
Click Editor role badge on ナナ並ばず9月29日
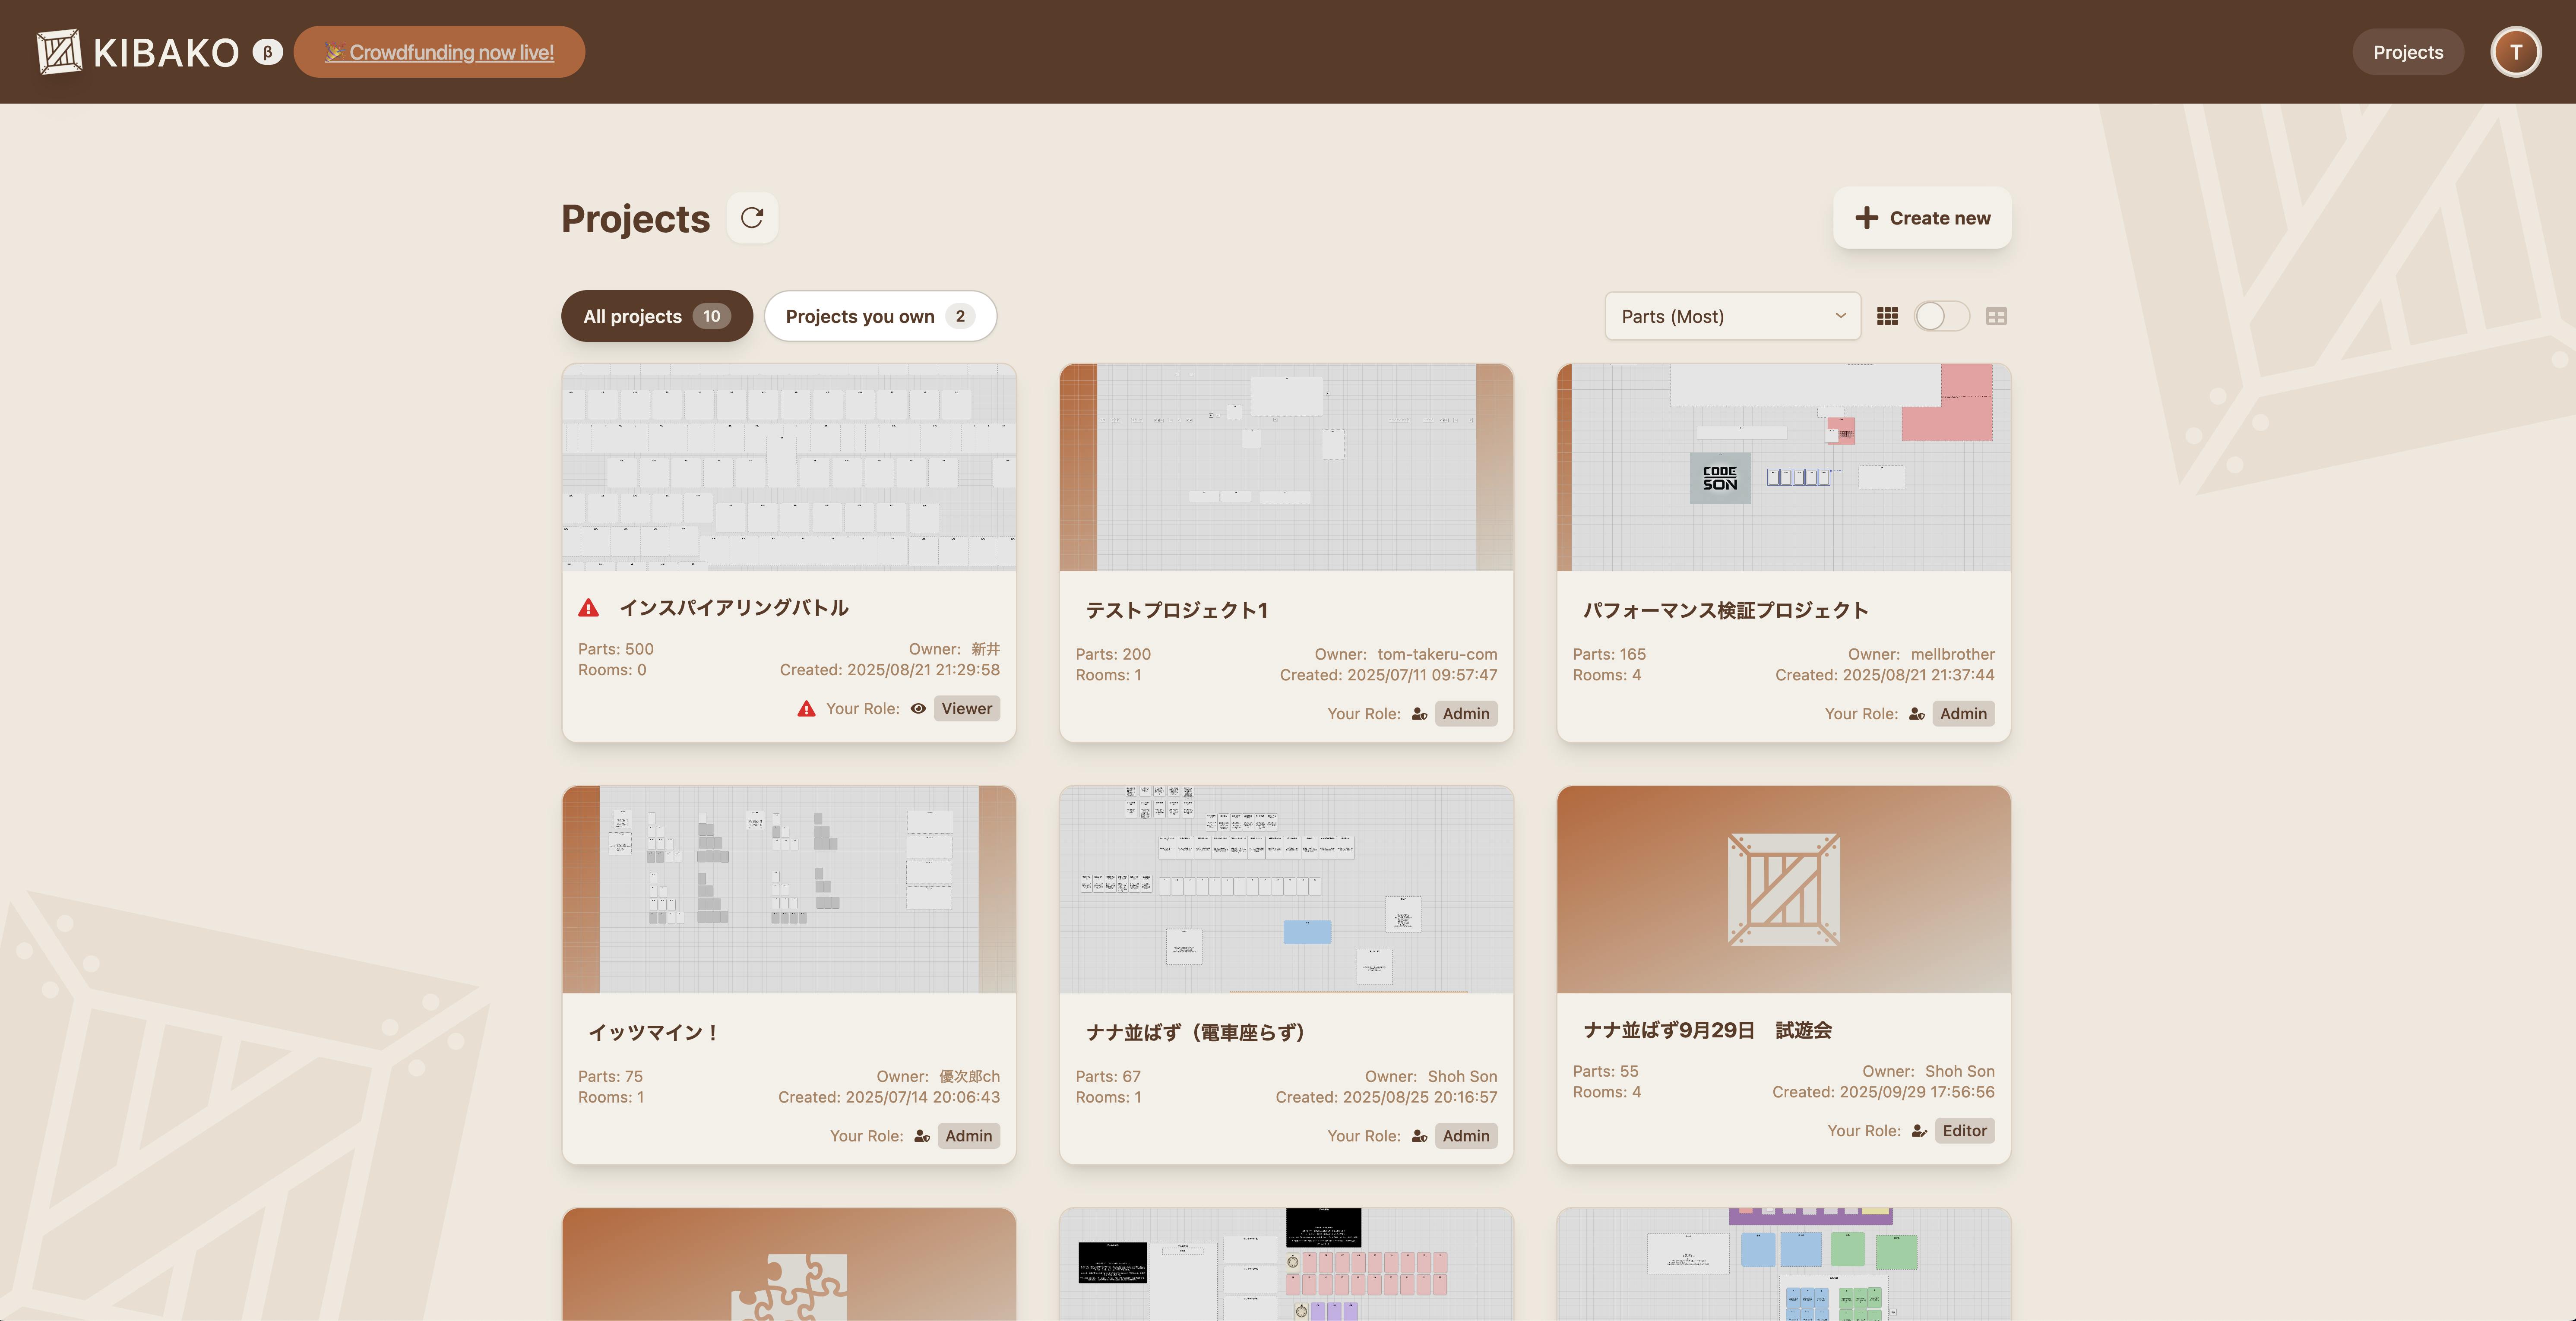click(1964, 1130)
